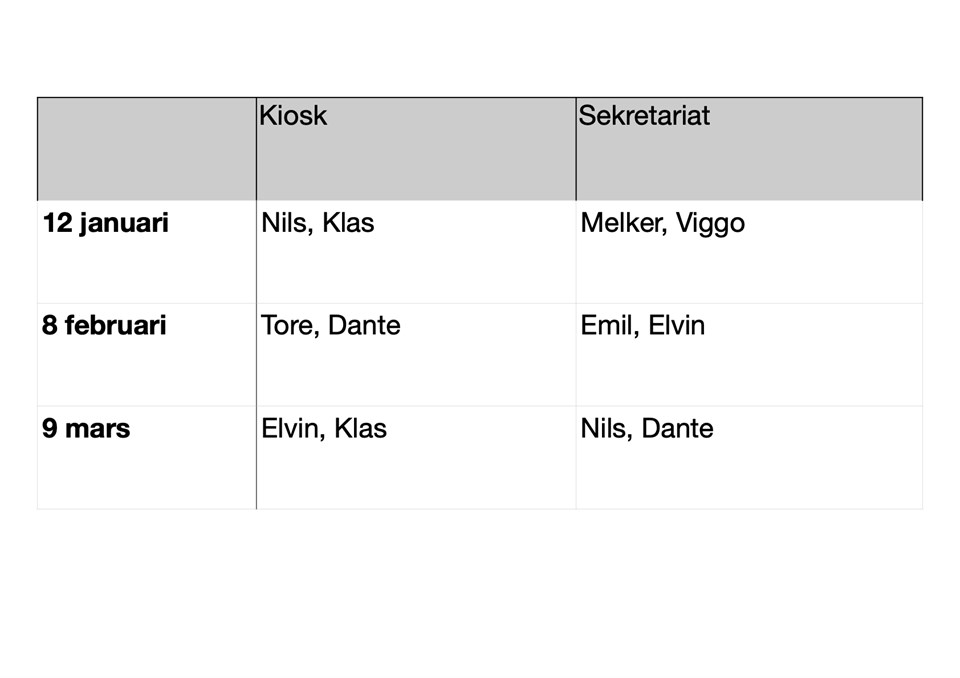
Task: Select the "Sekretariat" column header
Action: tap(644, 116)
